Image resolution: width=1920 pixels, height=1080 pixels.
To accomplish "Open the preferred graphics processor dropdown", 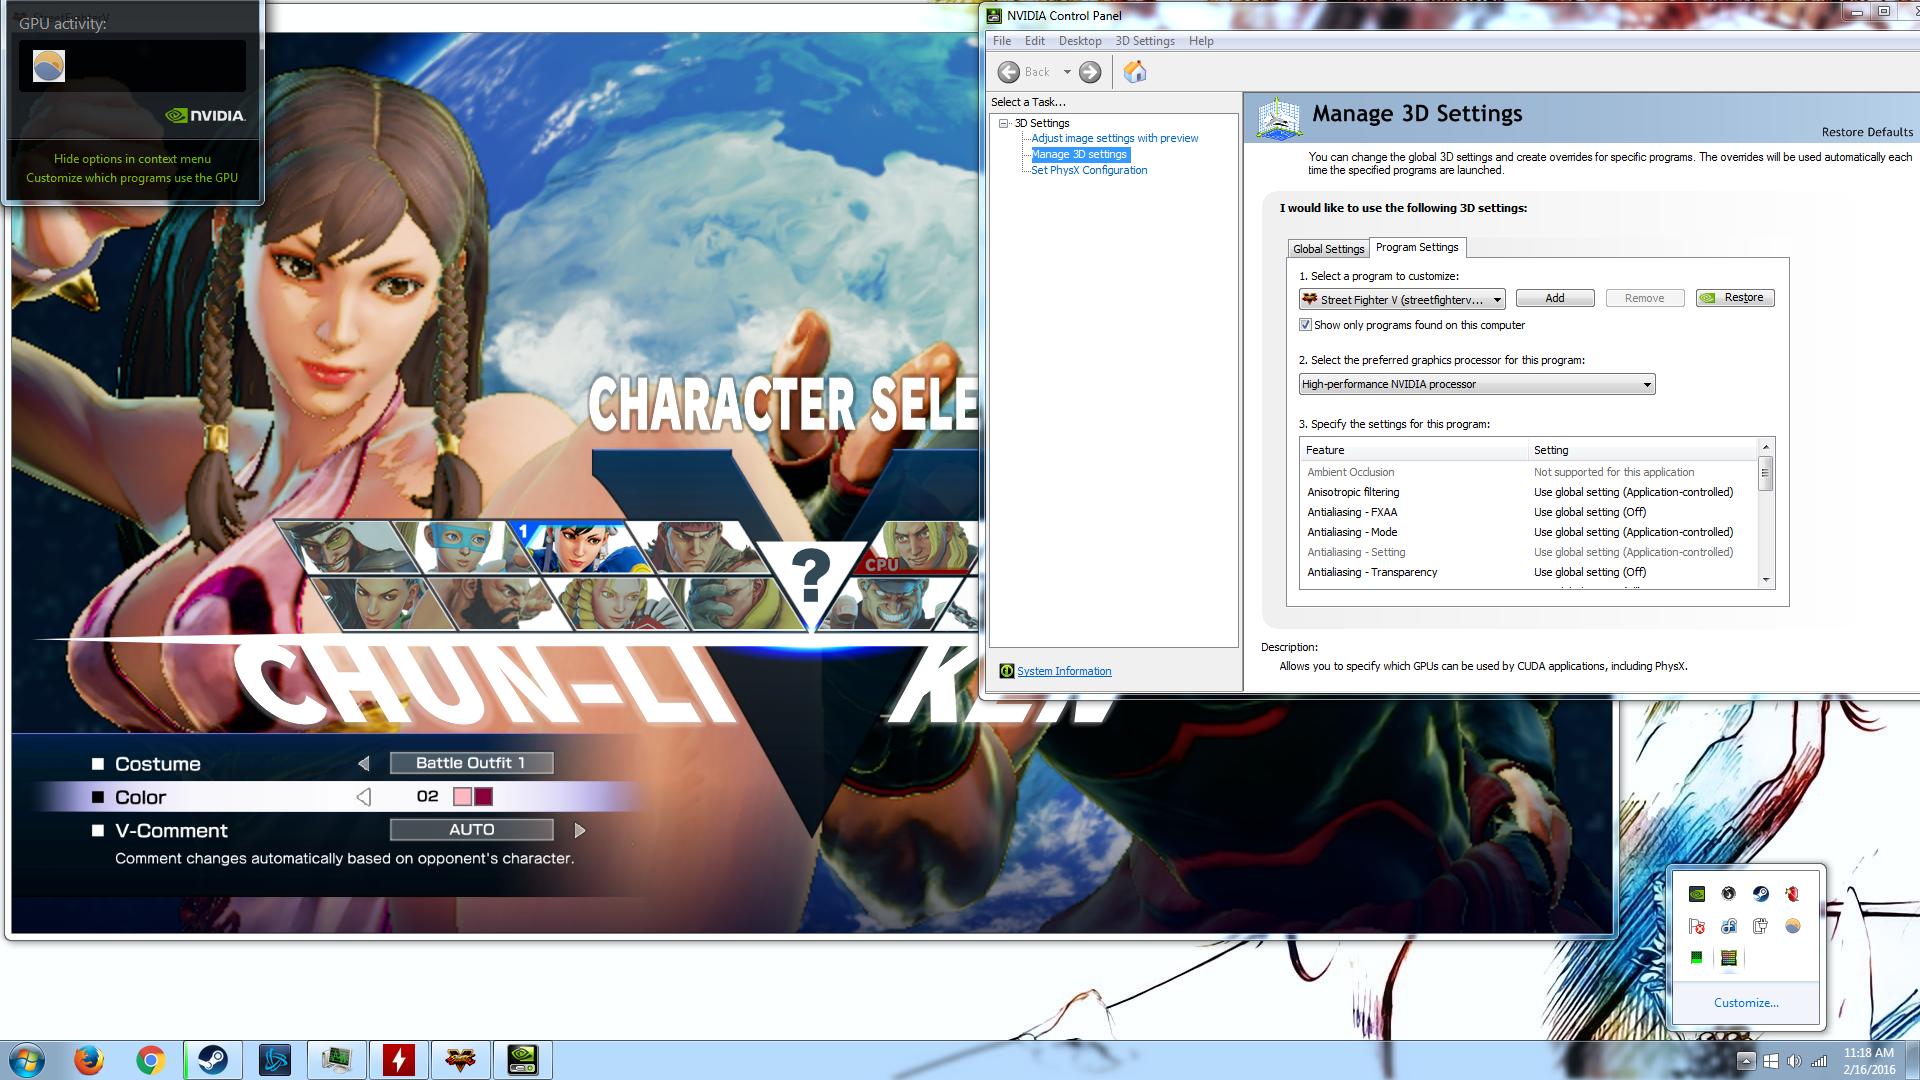I will pyautogui.click(x=1477, y=384).
